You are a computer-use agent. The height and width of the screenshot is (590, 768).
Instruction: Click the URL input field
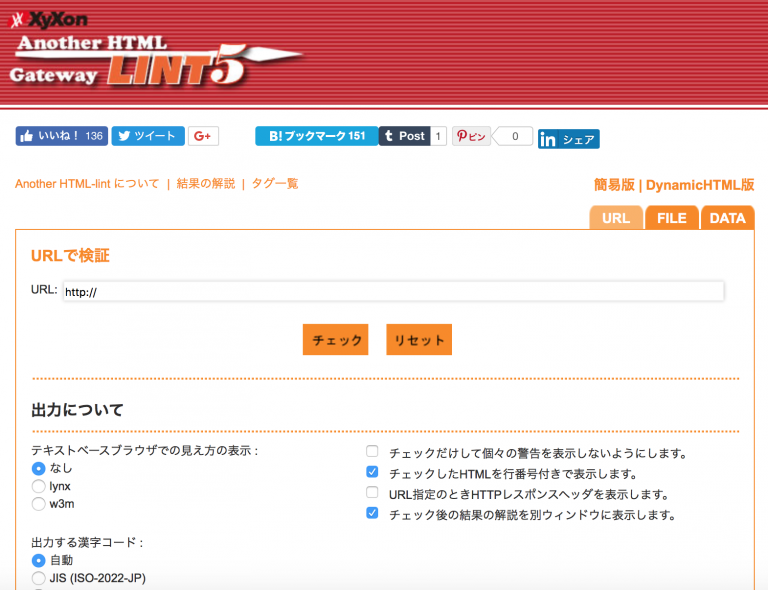coord(393,291)
